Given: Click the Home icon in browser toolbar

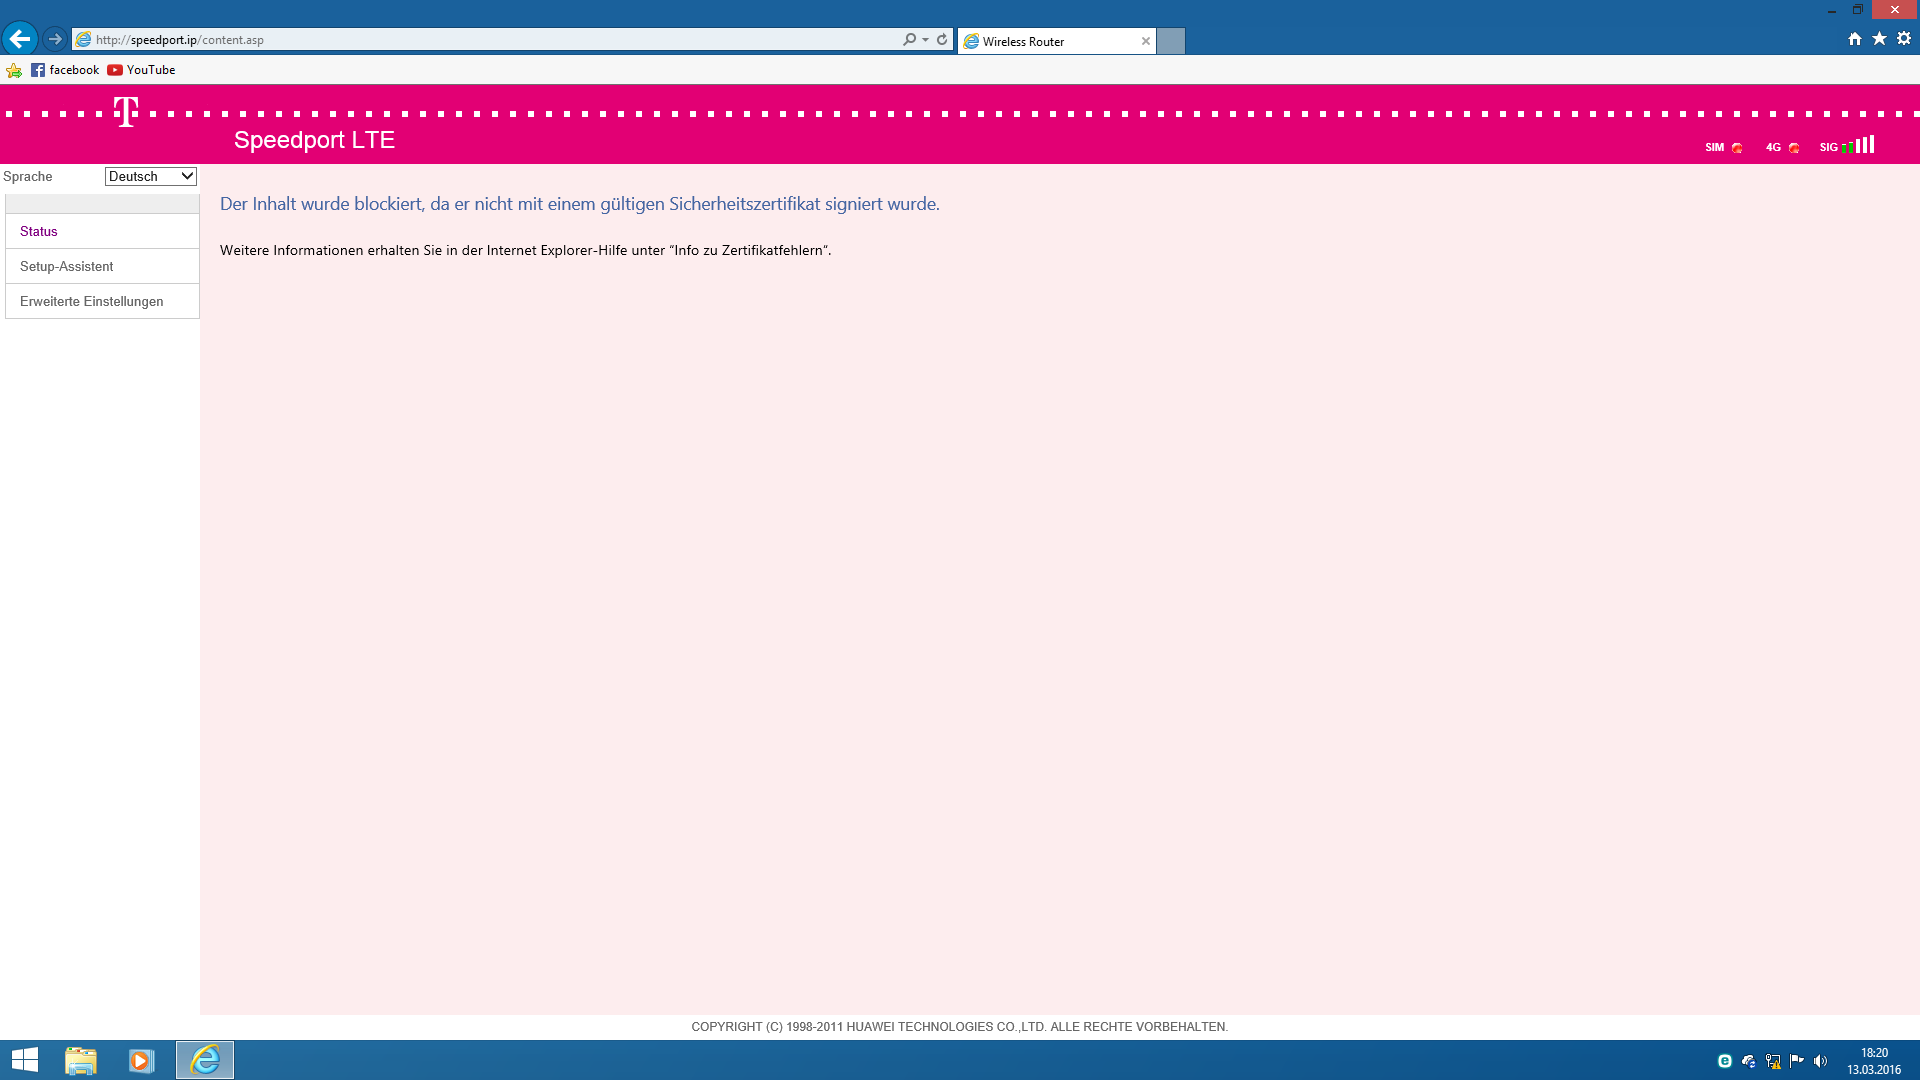Looking at the screenshot, I should point(1855,39).
